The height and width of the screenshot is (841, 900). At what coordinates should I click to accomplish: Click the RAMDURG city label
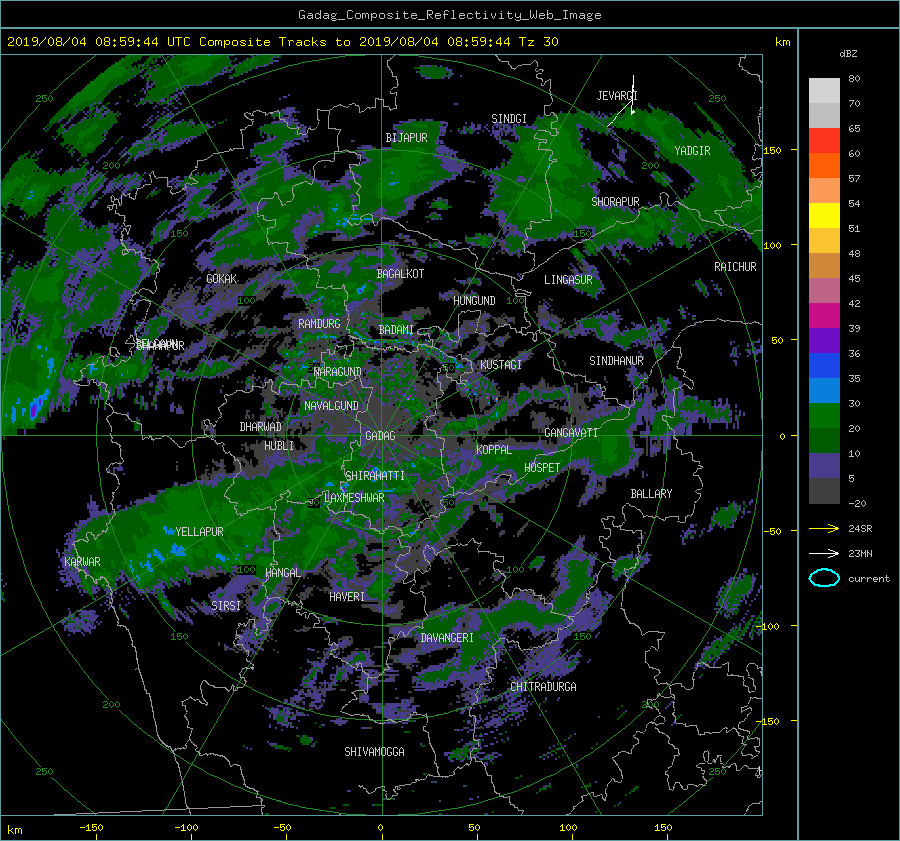click(x=319, y=324)
